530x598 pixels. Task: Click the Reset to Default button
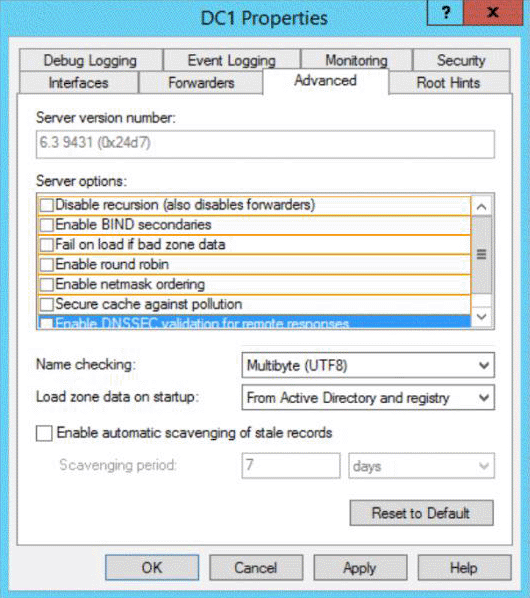pyautogui.click(x=421, y=513)
